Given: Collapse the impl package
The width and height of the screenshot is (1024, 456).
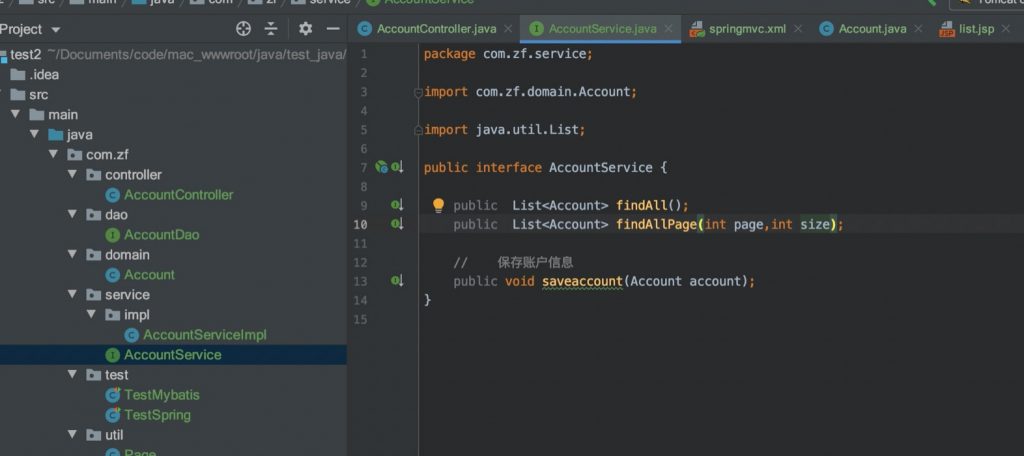Looking at the screenshot, I should (x=91, y=314).
